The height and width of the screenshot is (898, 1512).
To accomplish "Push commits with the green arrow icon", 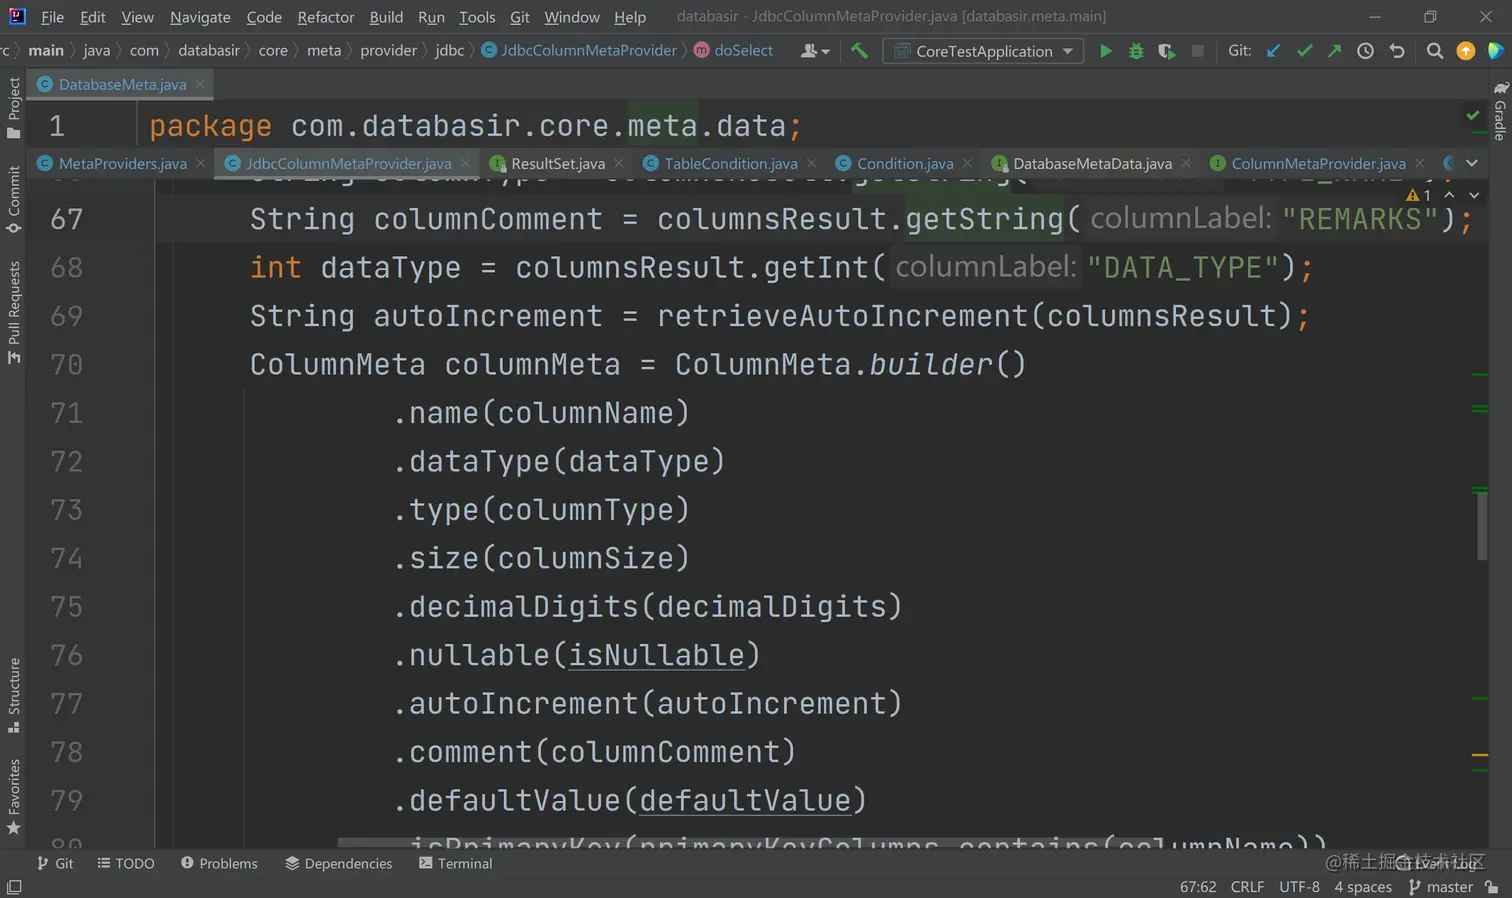I will point(1334,51).
